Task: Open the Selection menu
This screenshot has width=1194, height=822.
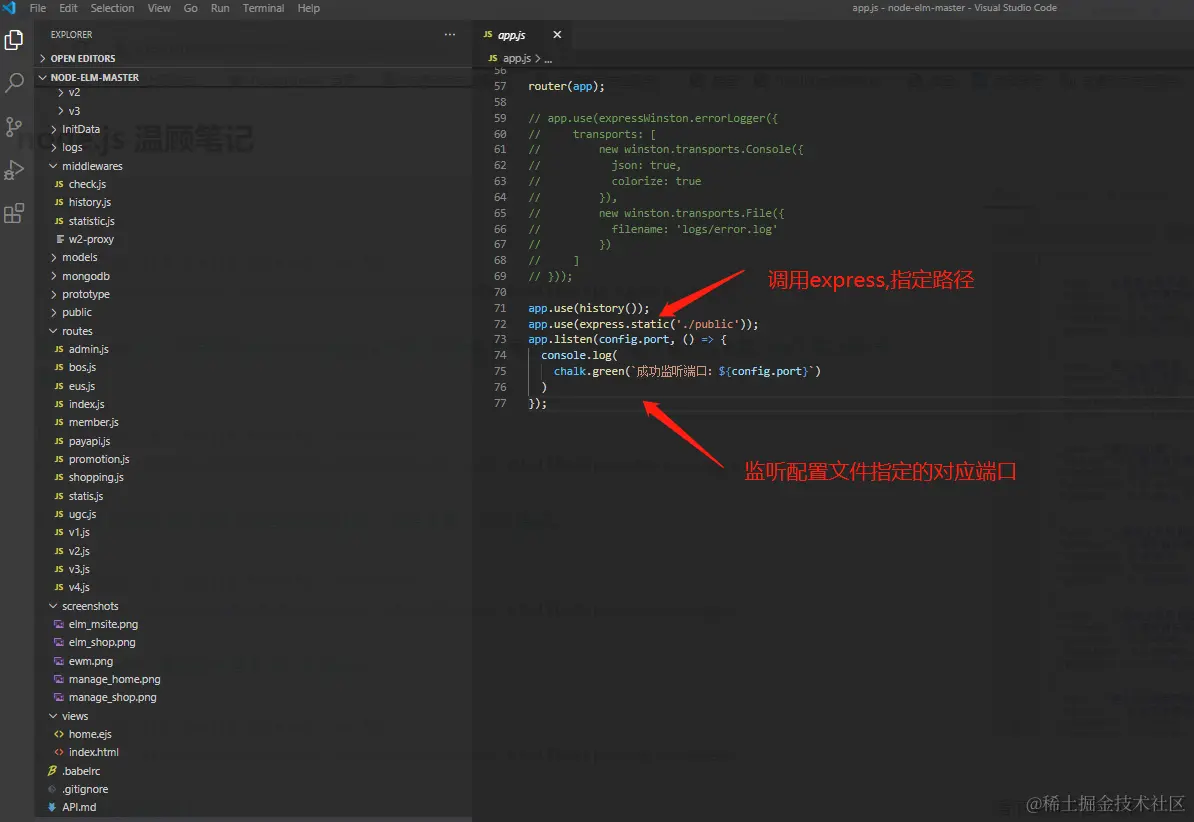Action: tap(112, 8)
